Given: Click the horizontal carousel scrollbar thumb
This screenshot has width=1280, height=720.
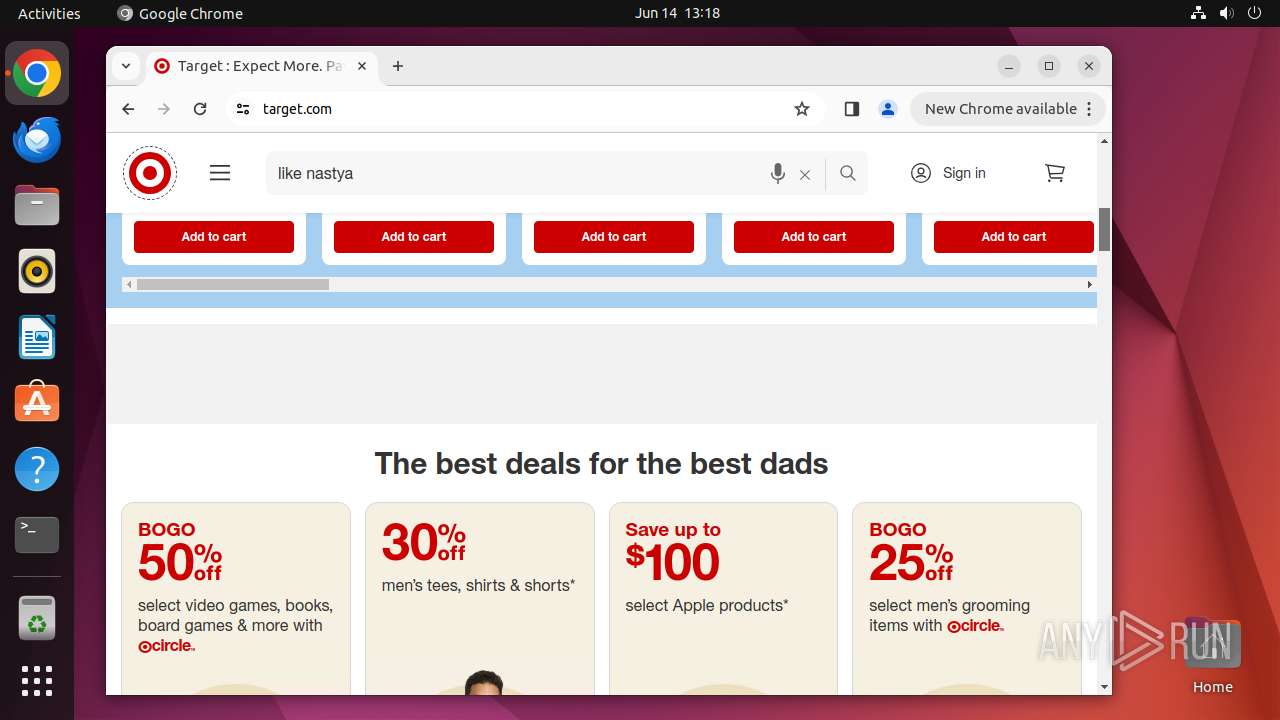Looking at the screenshot, I should tap(233, 285).
